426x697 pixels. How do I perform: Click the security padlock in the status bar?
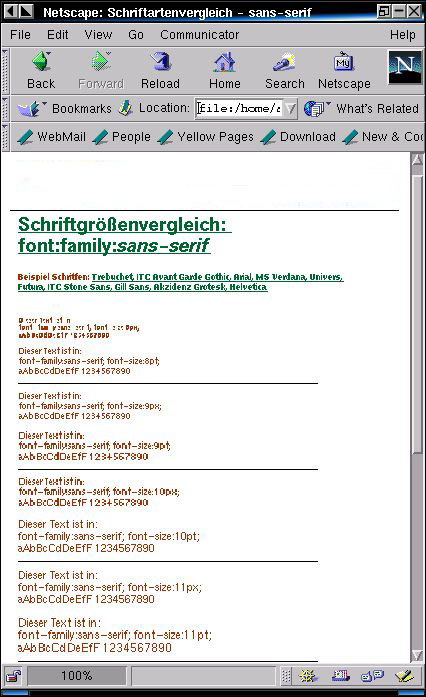pyautogui.click(x=13, y=676)
